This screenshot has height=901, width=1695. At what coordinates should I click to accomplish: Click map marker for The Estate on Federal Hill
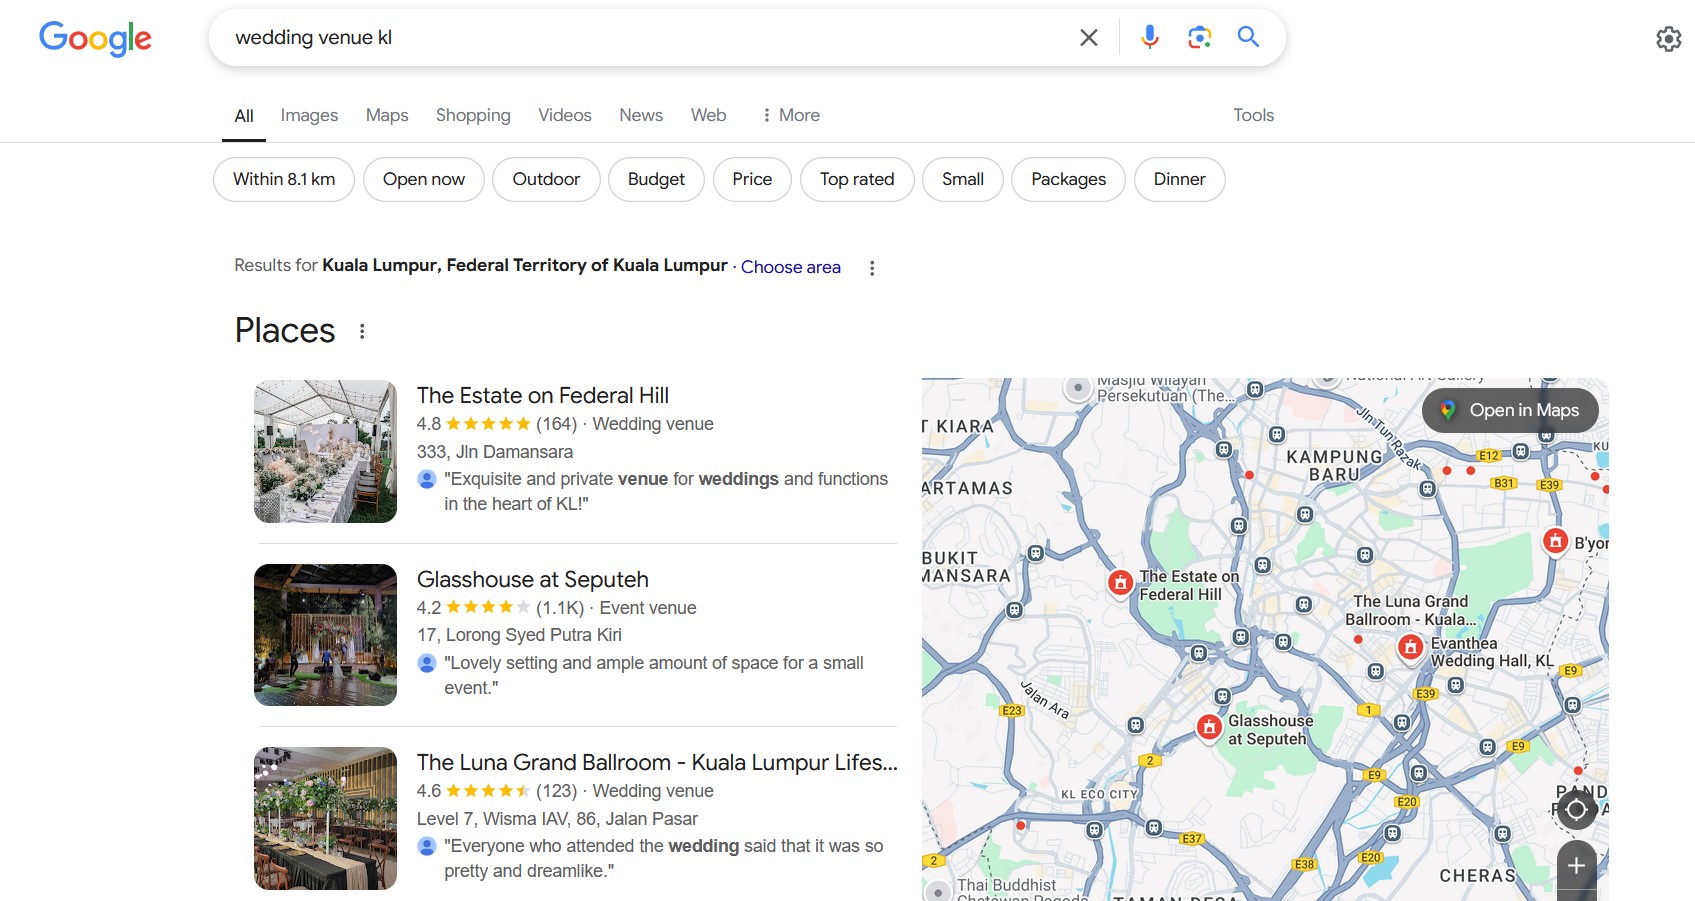click(1120, 582)
